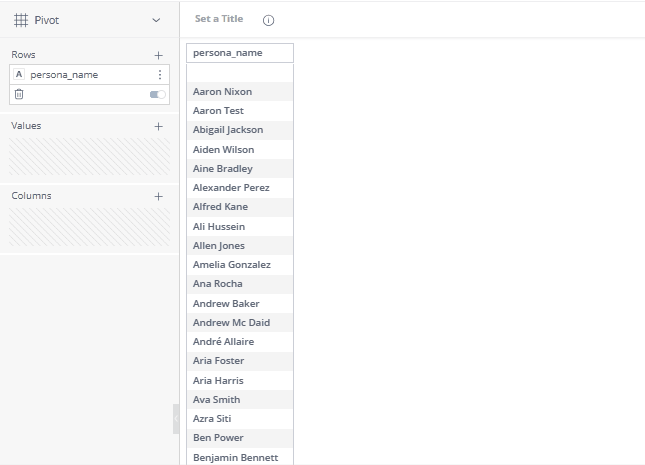Open the Pivot chart type dropdown

click(x=155, y=20)
